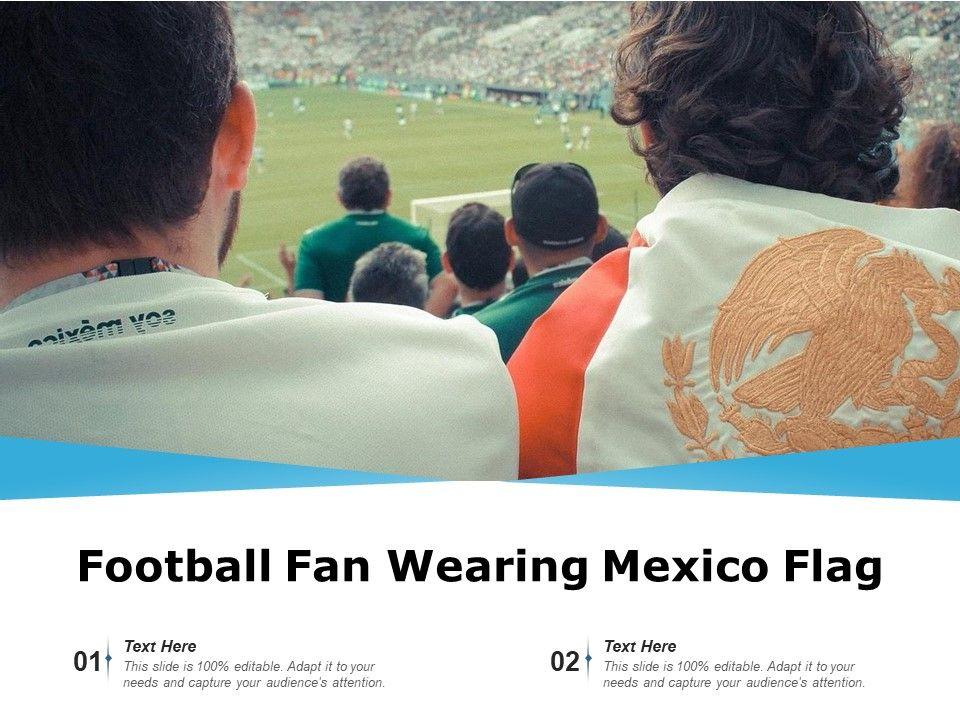Click the gray-haired spectator in the center
The width and height of the screenshot is (960, 720).
coord(390,274)
